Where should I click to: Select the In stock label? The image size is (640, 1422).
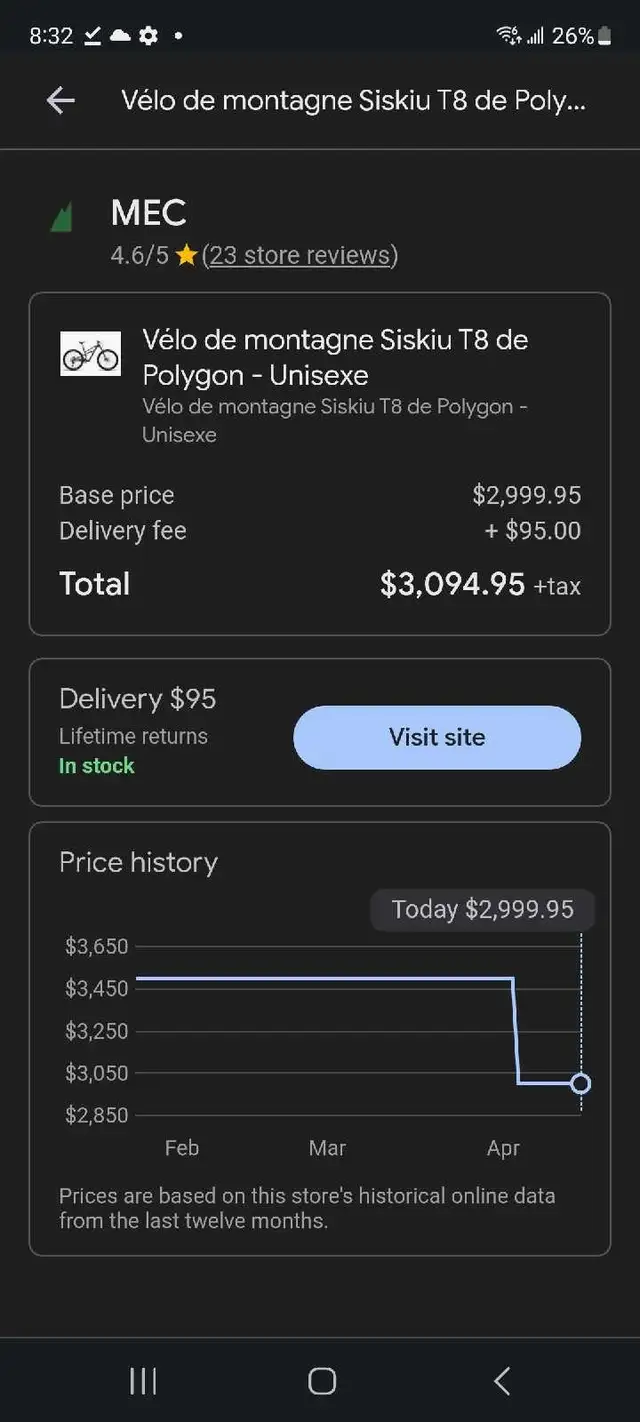click(x=96, y=766)
